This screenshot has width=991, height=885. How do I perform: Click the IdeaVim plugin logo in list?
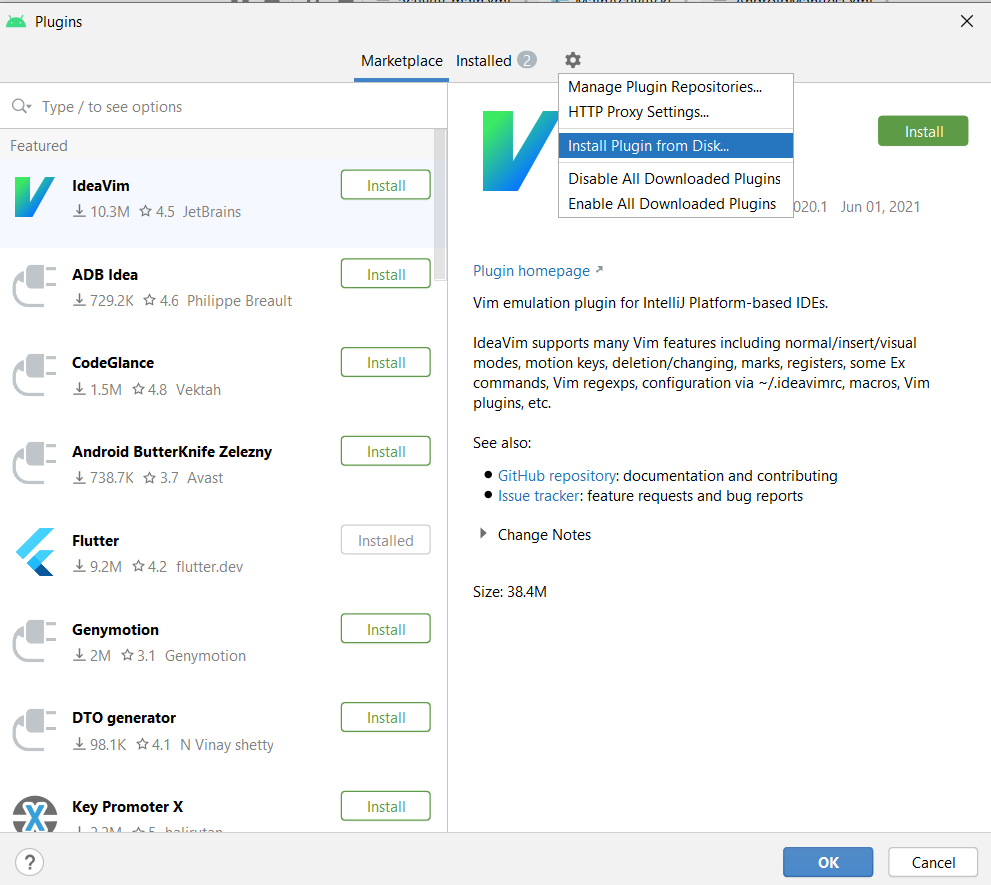pos(34,197)
